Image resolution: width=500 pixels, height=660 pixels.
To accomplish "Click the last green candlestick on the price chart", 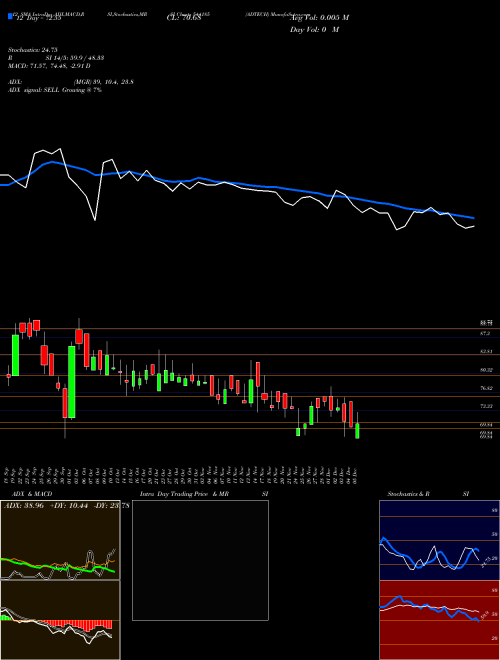I will pyautogui.click(x=358, y=431).
